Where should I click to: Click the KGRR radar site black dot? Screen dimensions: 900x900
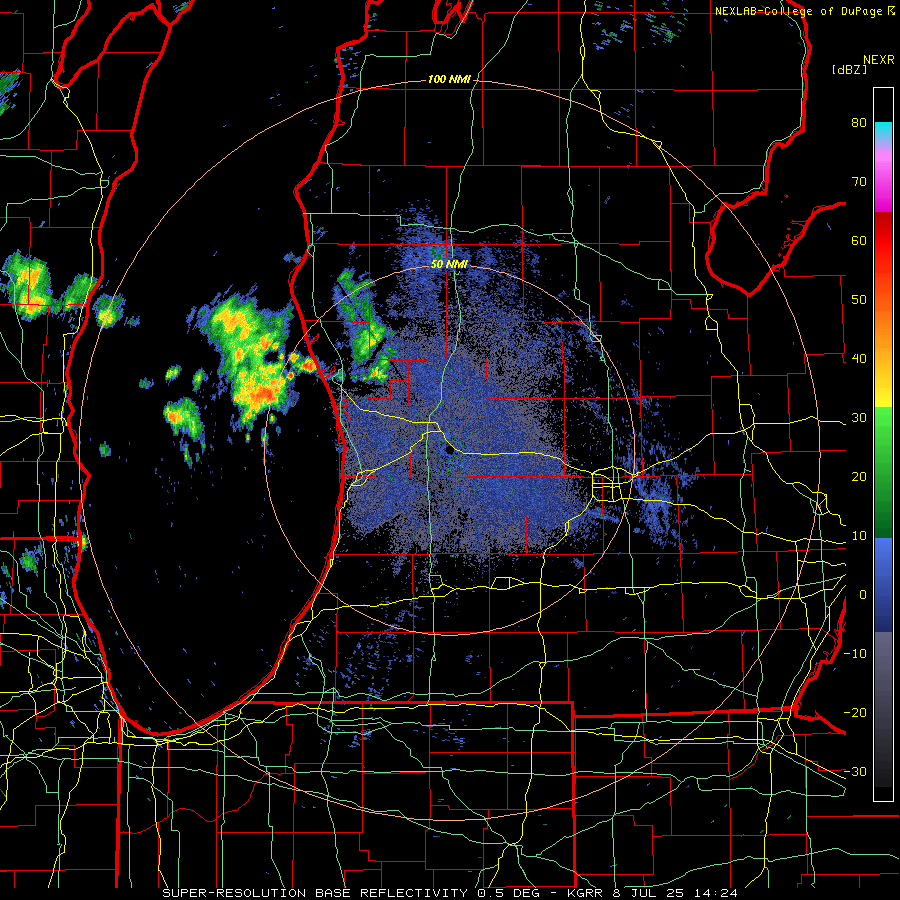(x=449, y=451)
